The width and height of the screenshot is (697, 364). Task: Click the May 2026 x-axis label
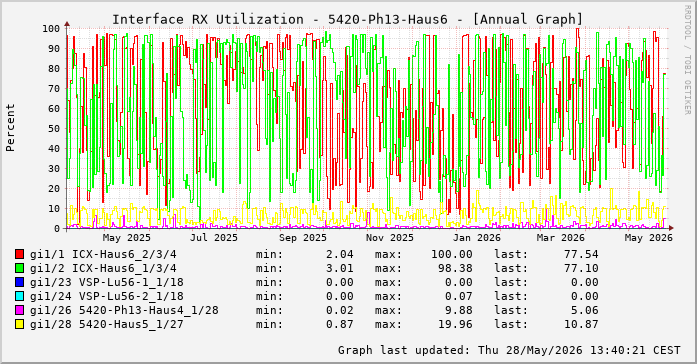[649, 238]
